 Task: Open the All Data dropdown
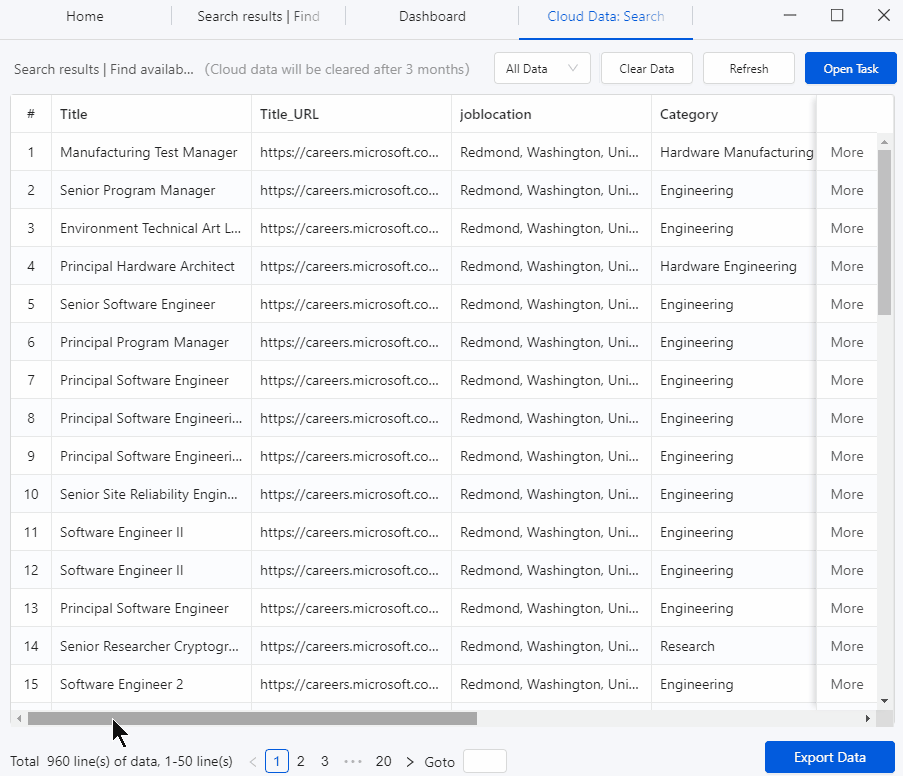click(542, 69)
